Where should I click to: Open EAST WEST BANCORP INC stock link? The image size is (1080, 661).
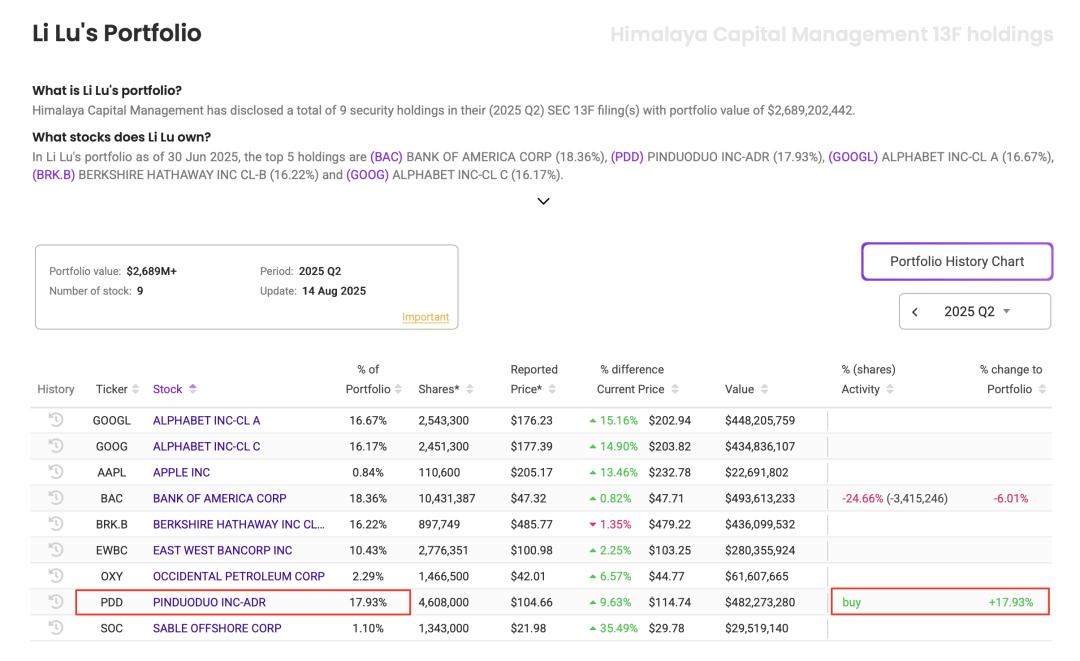(222, 550)
